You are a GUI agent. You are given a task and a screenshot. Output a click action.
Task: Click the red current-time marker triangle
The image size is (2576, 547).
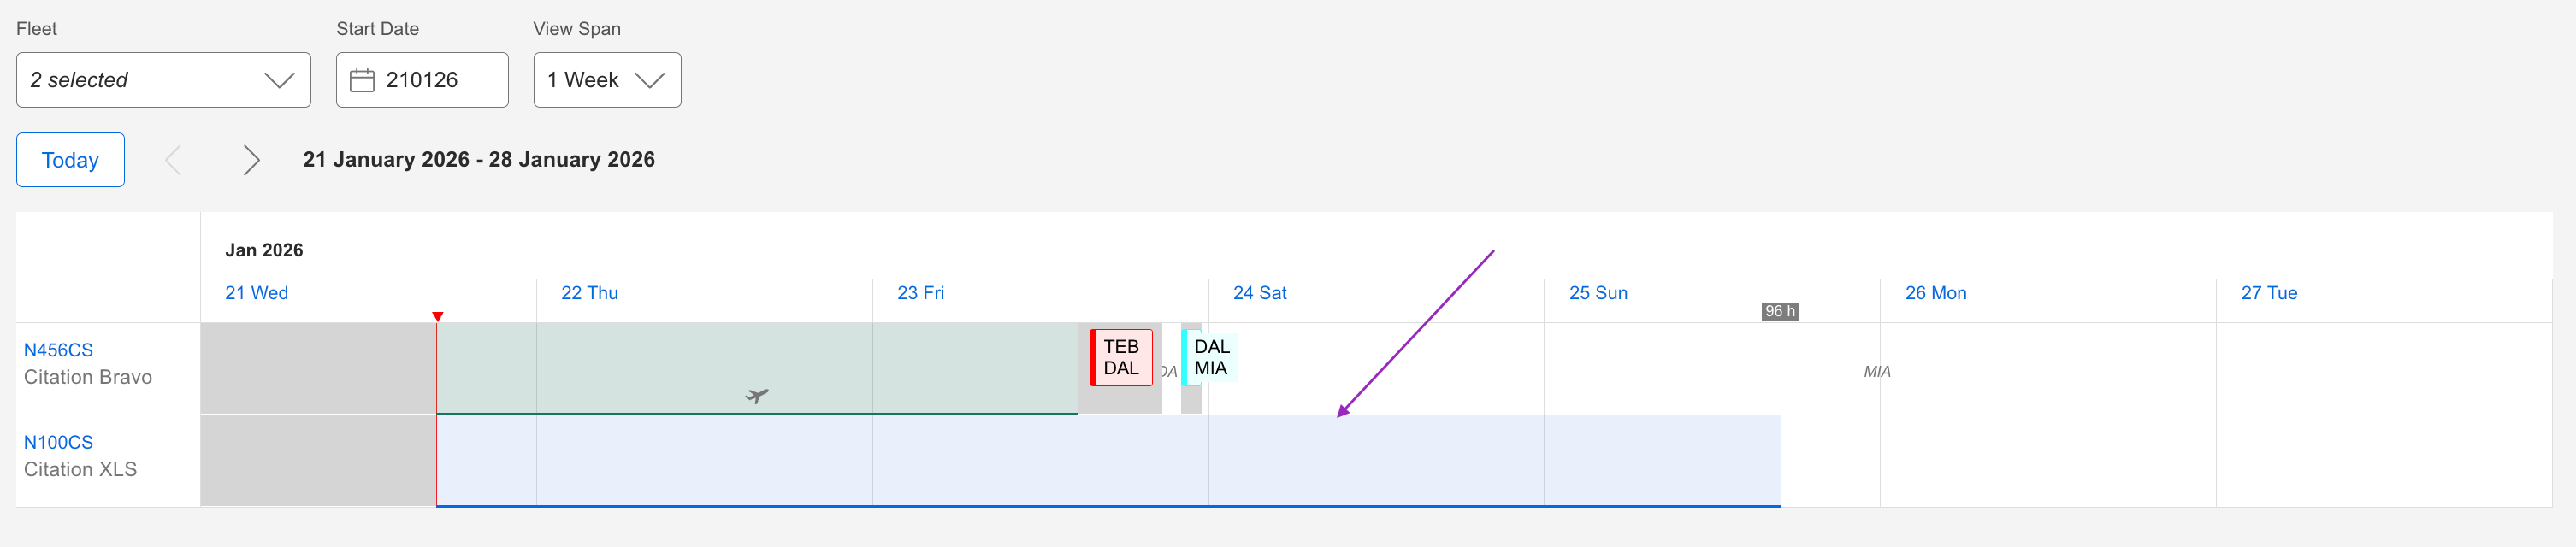tap(438, 316)
